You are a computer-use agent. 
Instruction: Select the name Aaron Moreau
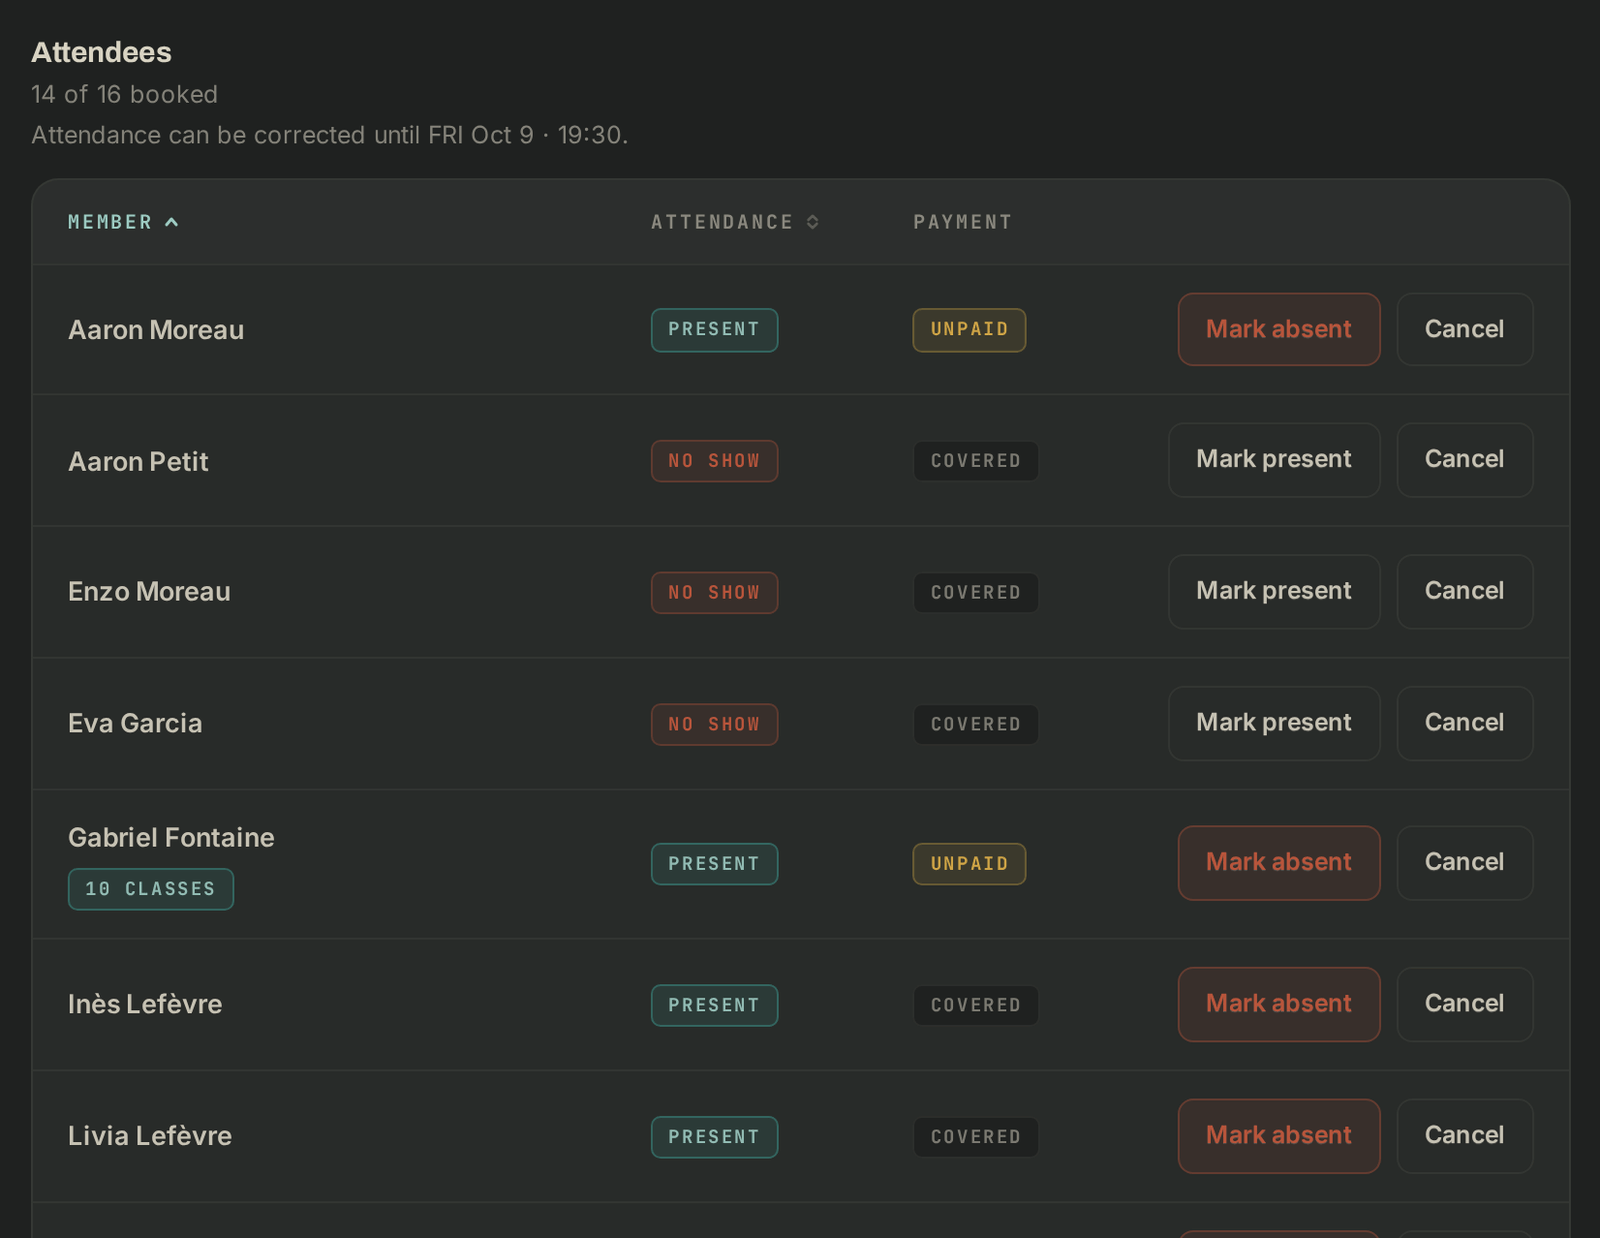point(156,330)
